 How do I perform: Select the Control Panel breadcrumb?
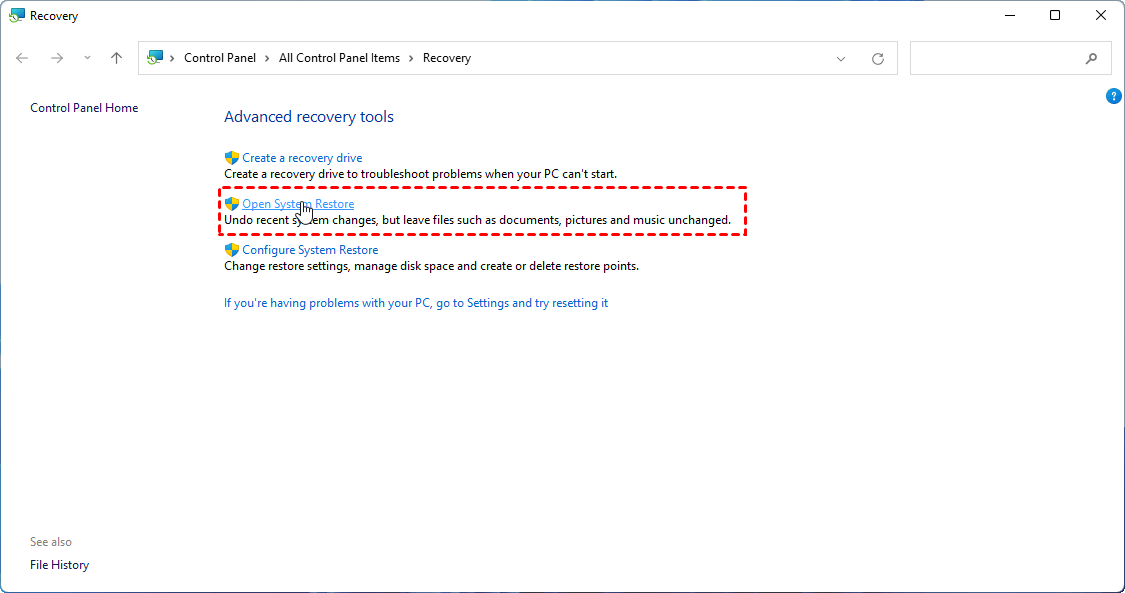coord(220,58)
